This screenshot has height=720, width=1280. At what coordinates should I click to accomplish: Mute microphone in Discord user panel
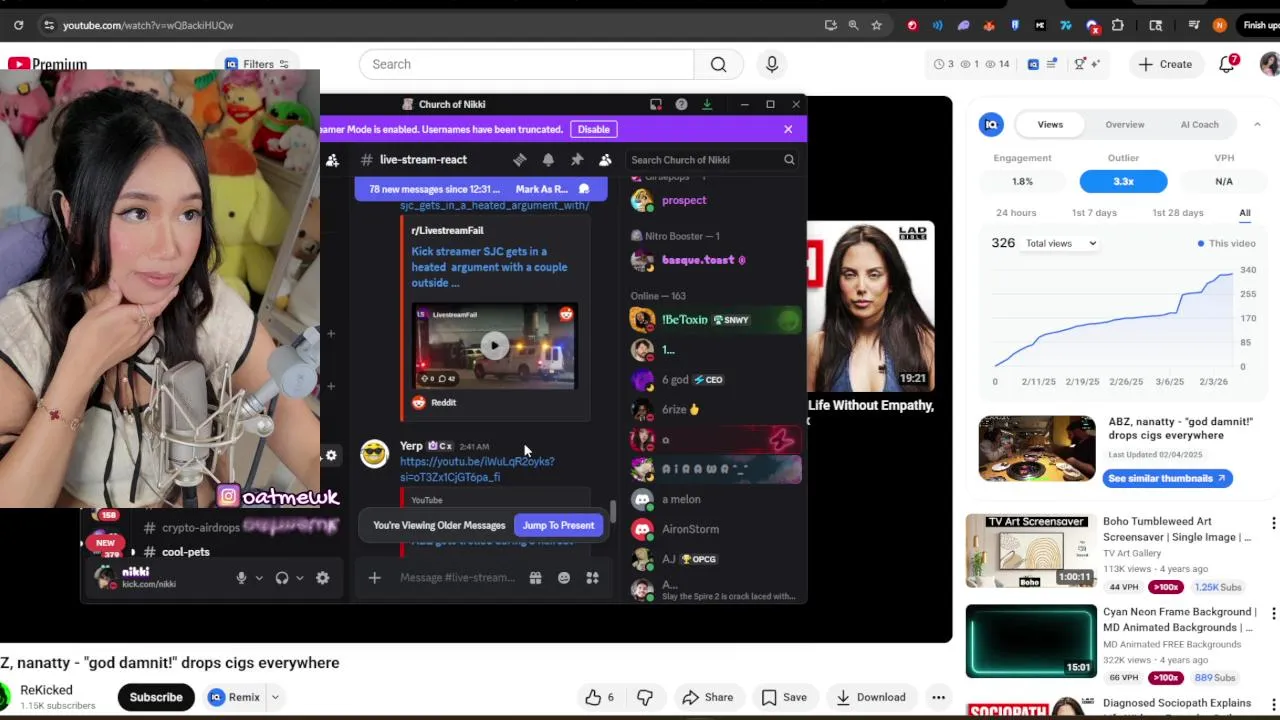click(241, 578)
